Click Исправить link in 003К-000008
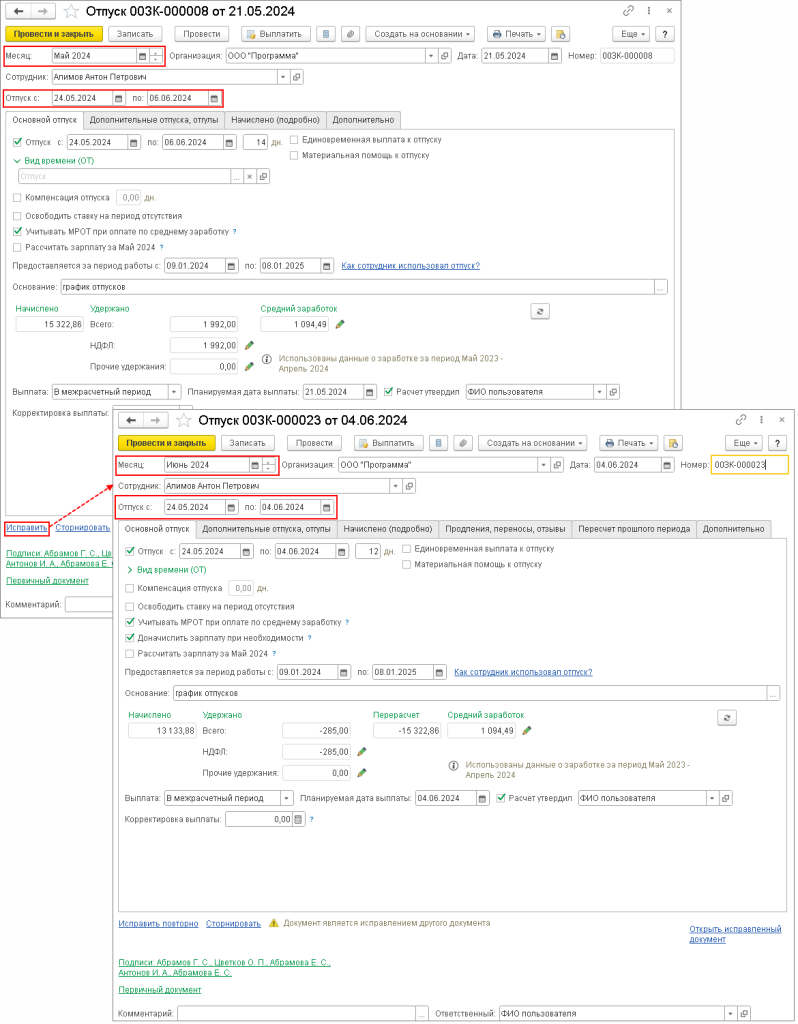798x1024 pixels. coord(26,528)
